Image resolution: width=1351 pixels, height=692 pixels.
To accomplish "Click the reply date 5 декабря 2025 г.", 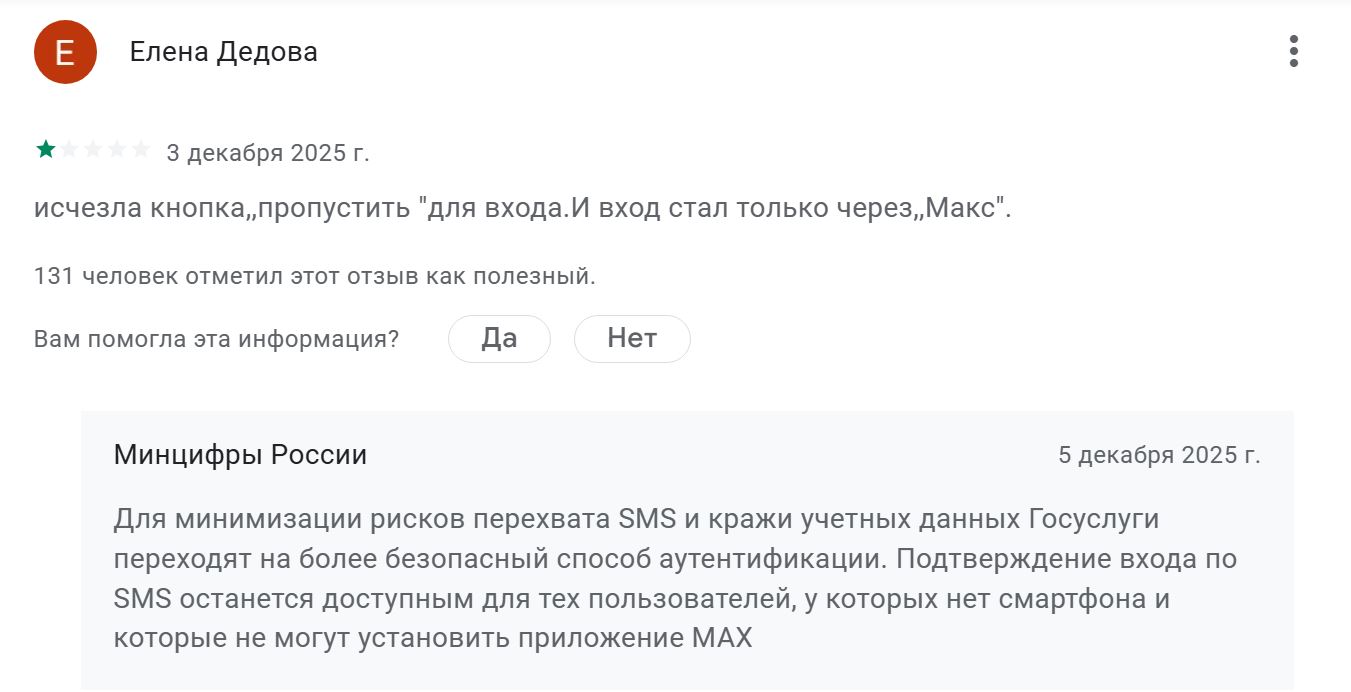I will click(1159, 455).
